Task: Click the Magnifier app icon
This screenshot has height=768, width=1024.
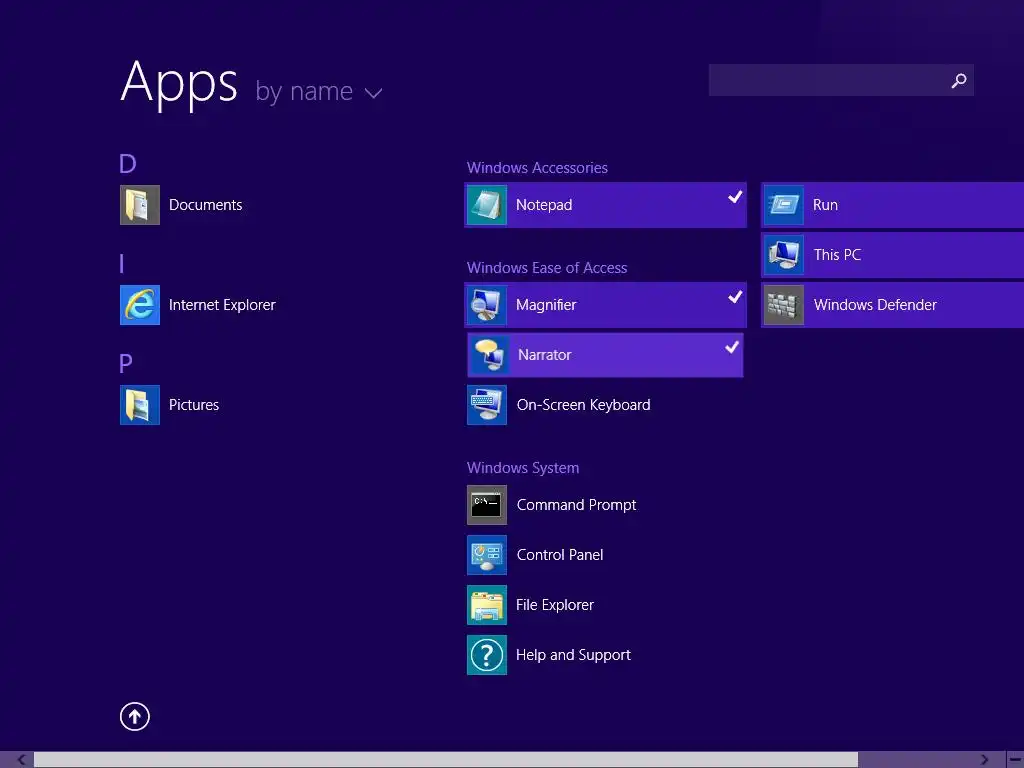Action: pyautogui.click(x=487, y=305)
